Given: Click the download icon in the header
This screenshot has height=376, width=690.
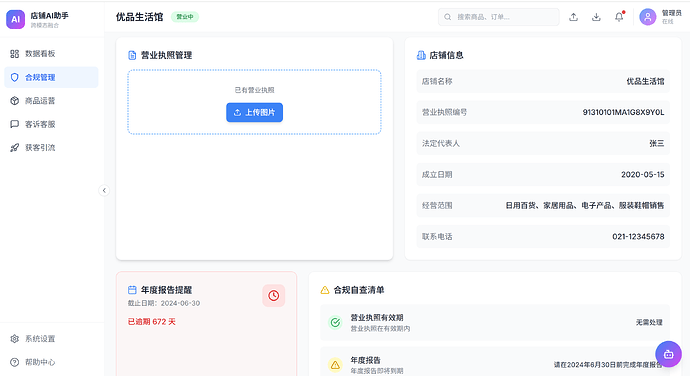Looking at the screenshot, I should point(596,17).
